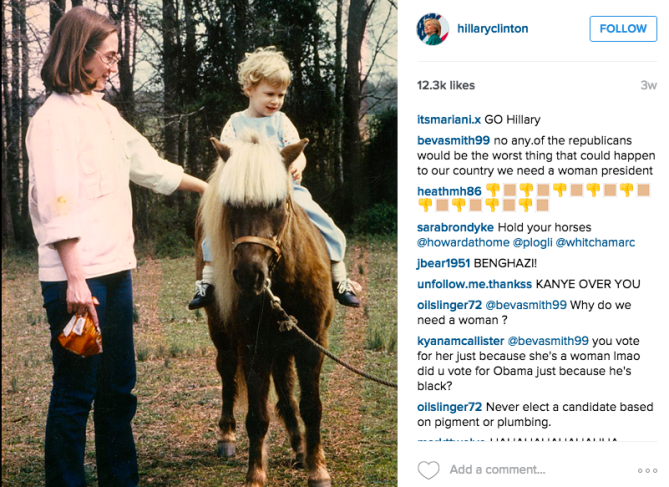Open bevasmith99 commenter profile
This screenshot has height=487, width=669.
coord(453,140)
